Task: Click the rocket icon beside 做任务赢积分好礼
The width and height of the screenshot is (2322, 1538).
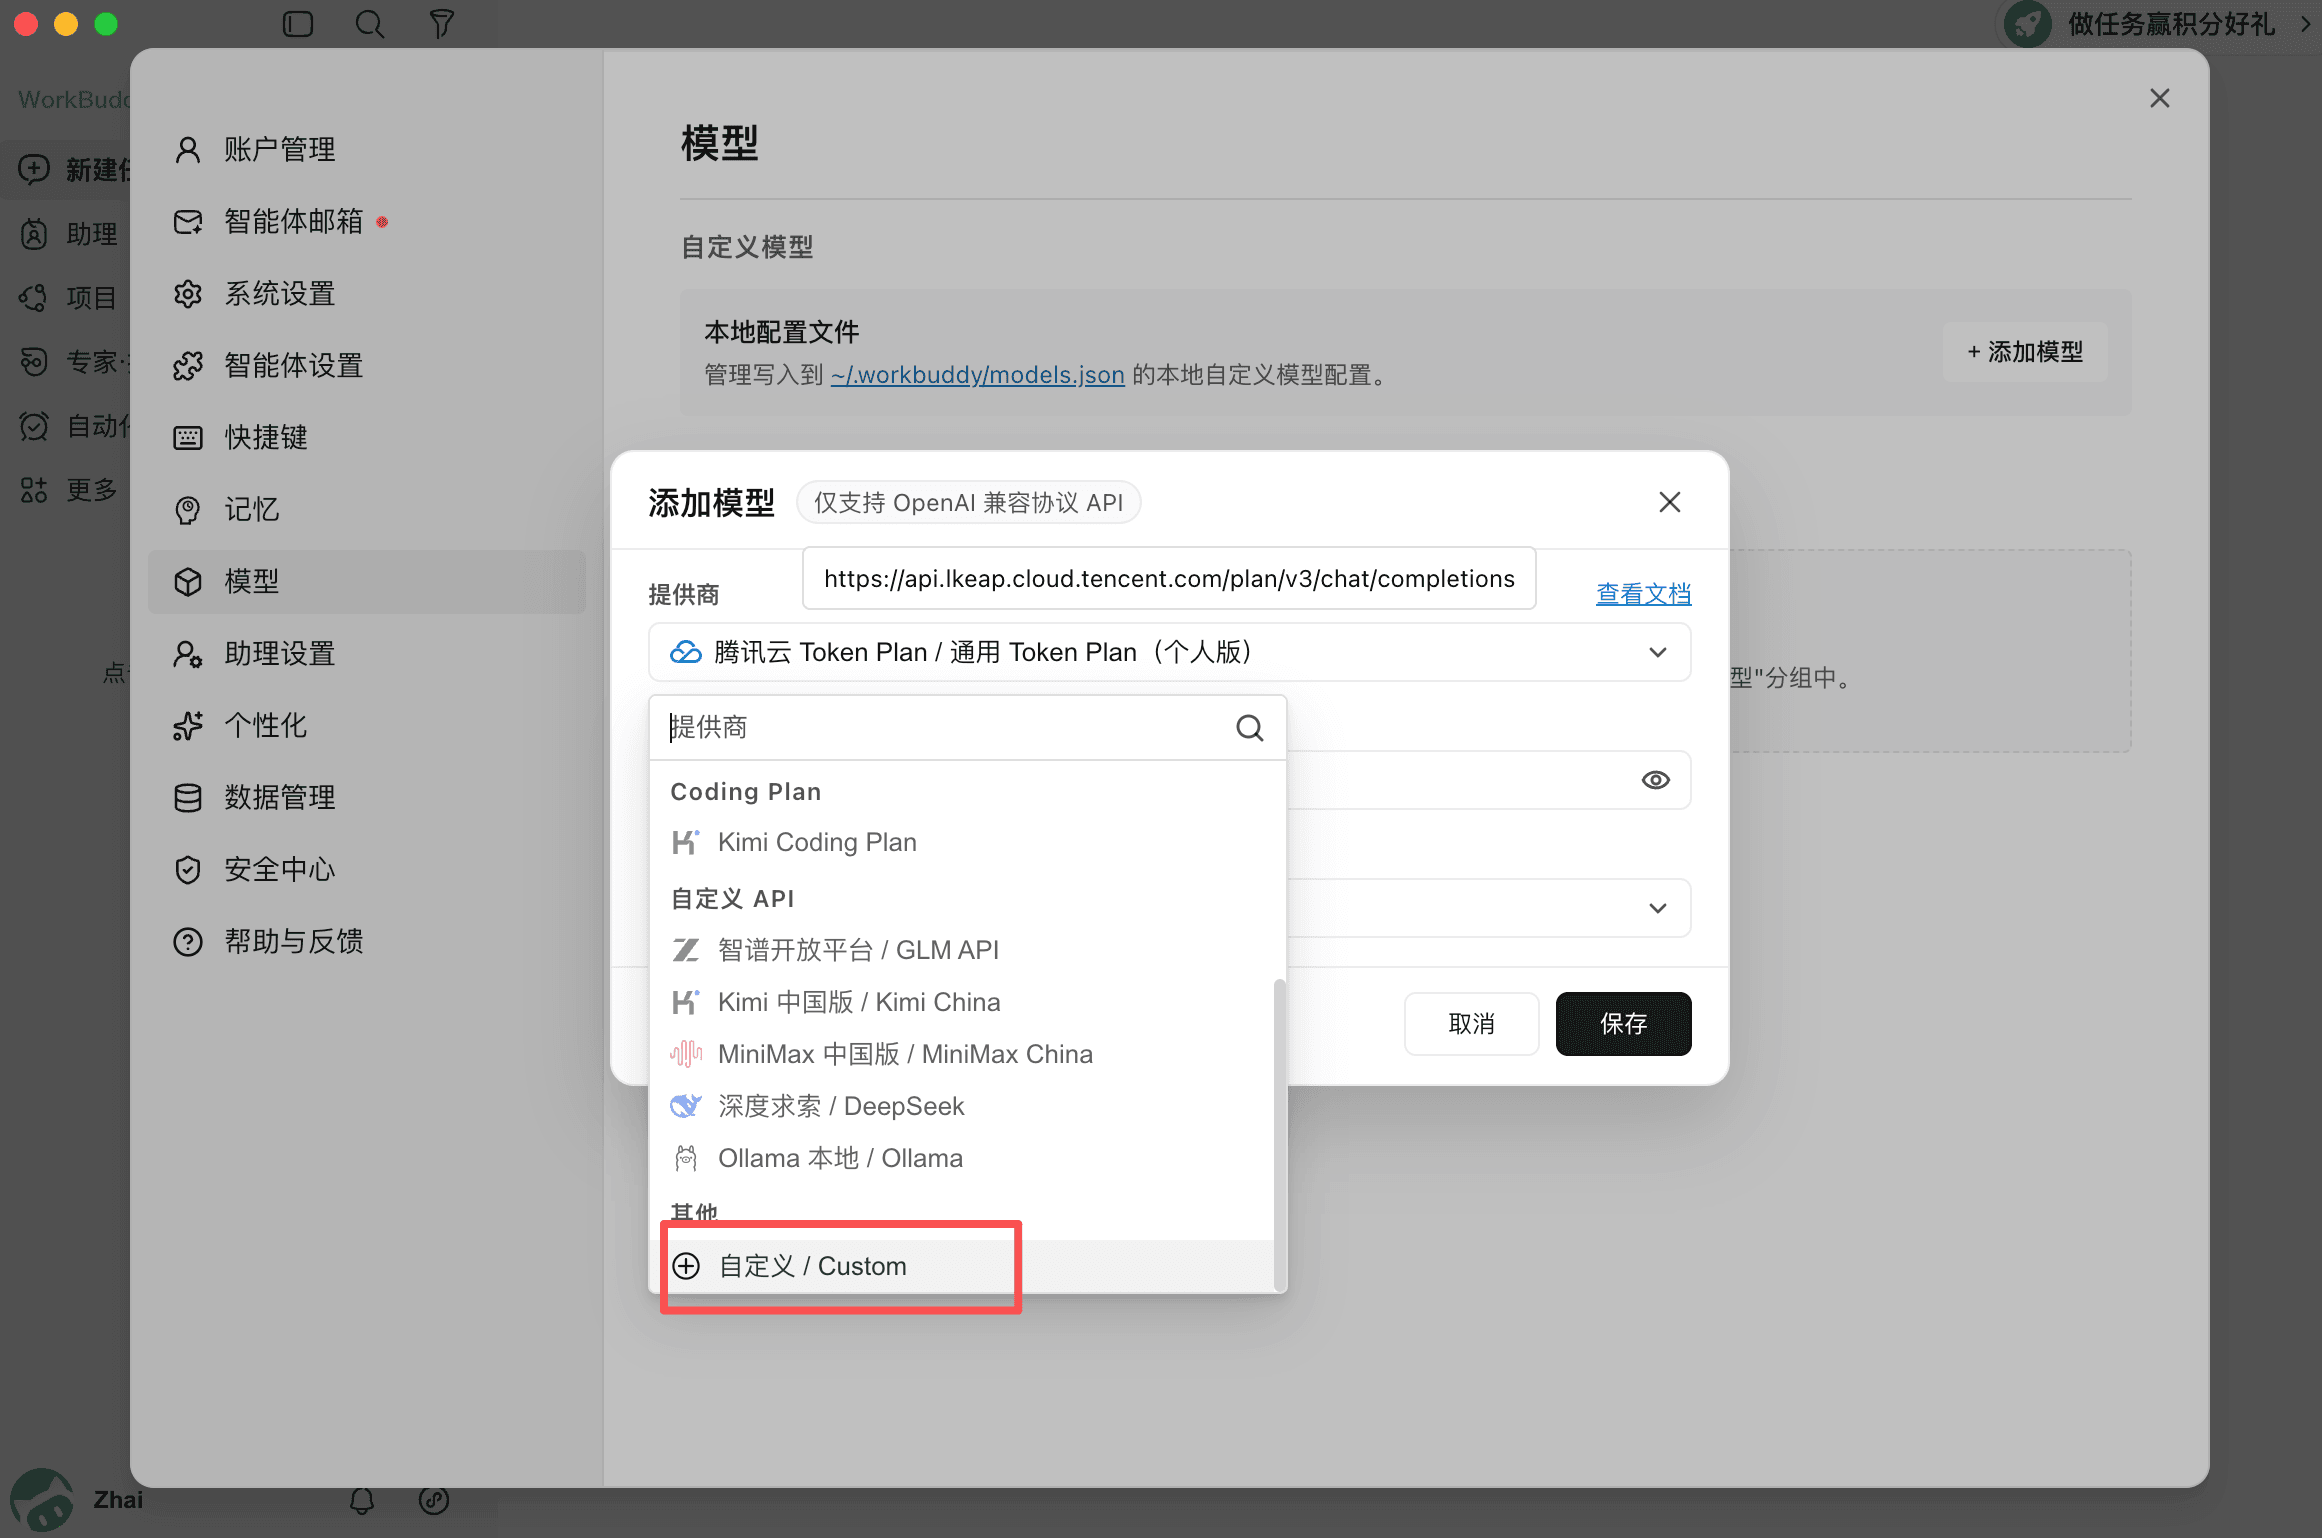Action: pyautogui.click(x=2027, y=24)
